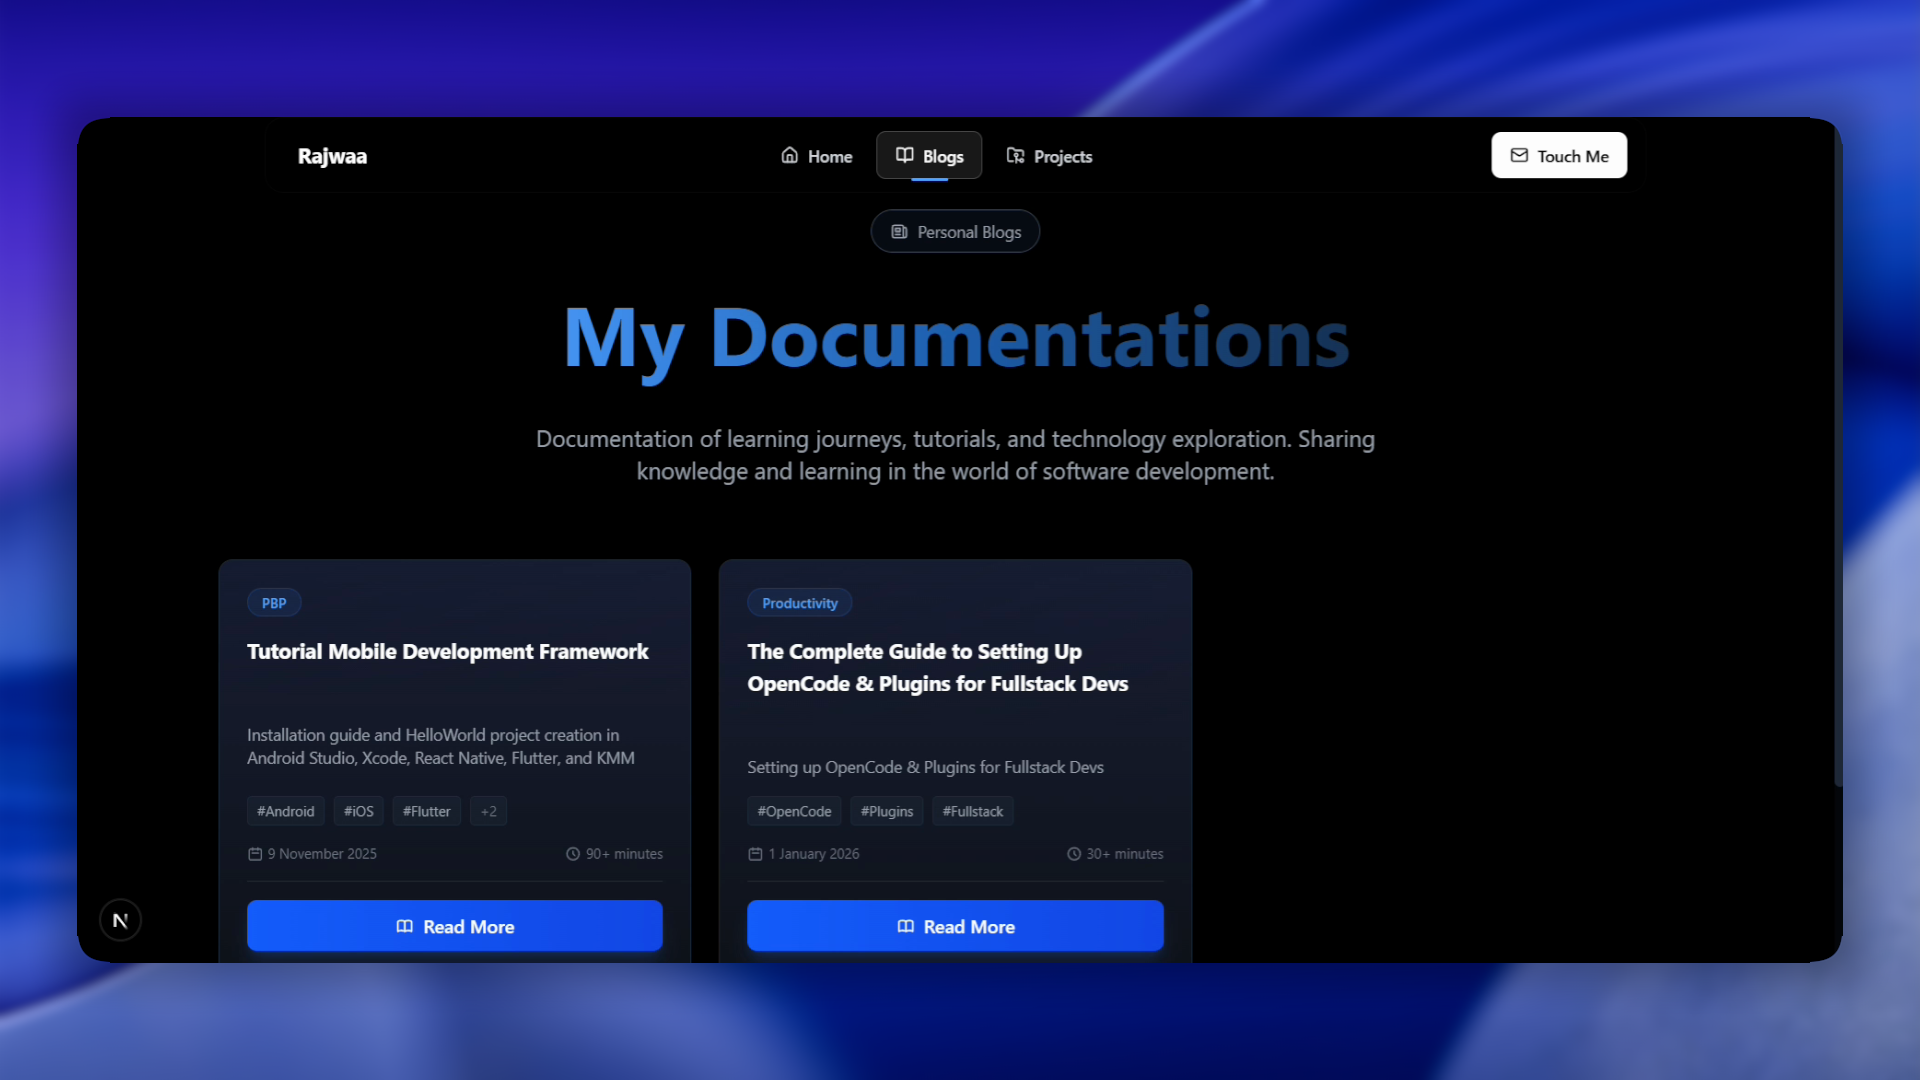The image size is (1920, 1080).
Task: Click the newspaper icon in Personal Blogs badge
Action: pos(899,232)
